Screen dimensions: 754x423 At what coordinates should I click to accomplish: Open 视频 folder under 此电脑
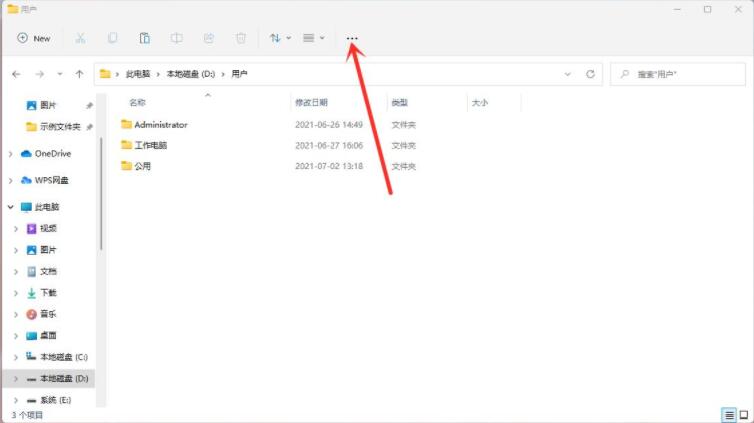click(48, 228)
